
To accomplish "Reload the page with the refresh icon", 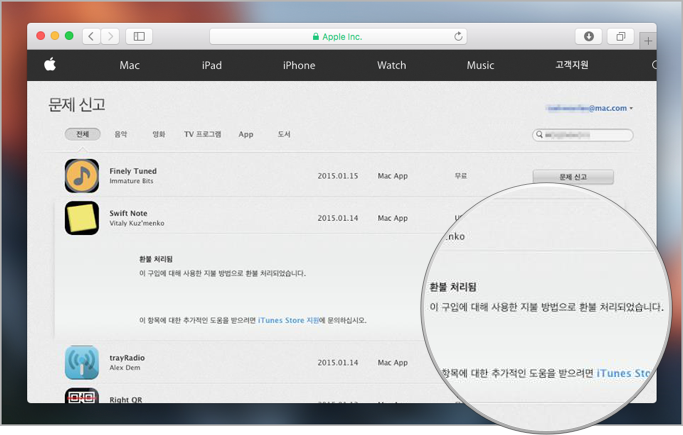I will click(x=458, y=37).
